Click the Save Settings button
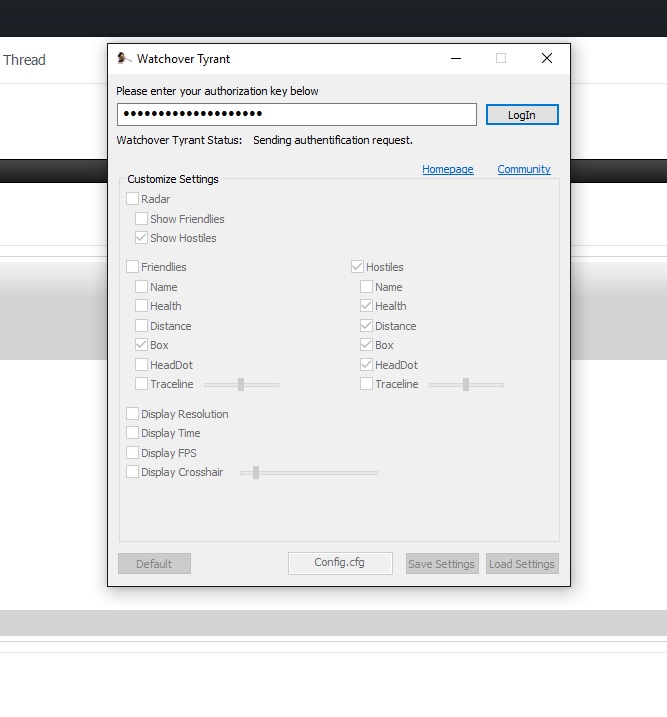This screenshot has width=667, height=717. pos(441,564)
